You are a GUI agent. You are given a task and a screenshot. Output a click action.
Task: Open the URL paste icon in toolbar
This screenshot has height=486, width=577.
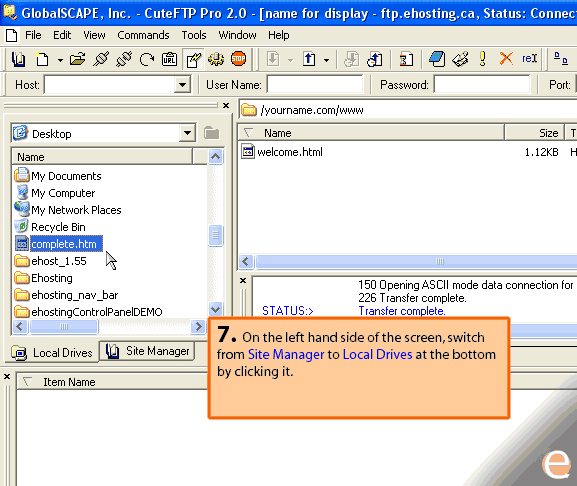pos(169,59)
